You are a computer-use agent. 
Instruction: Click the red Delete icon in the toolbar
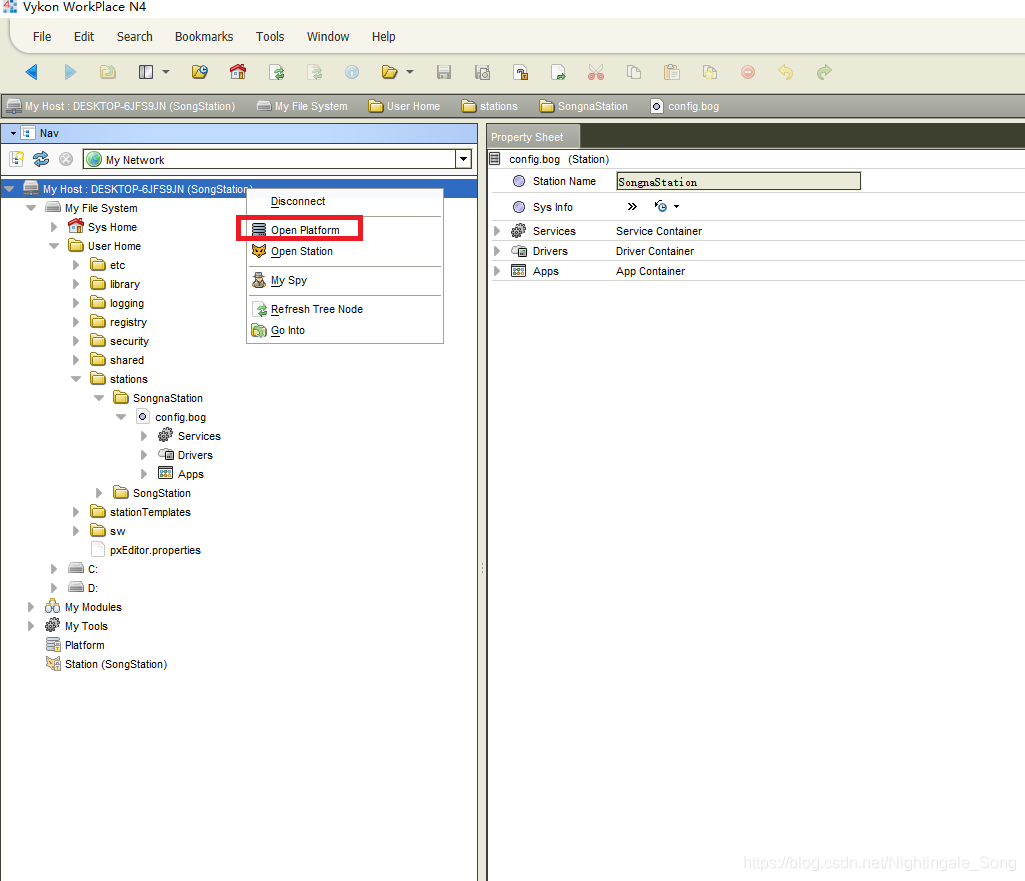(x=748, y=72)
